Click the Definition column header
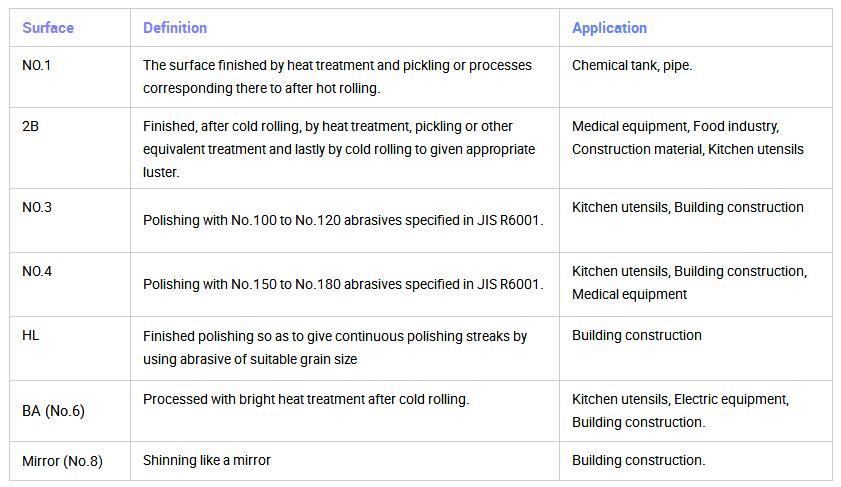 [345, 27]
